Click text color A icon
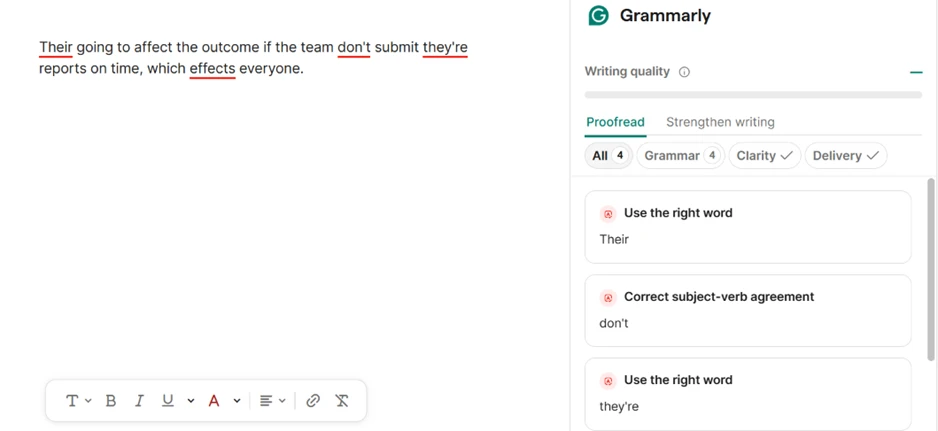Viewport: 938px width, 431px height. [214, 400]
